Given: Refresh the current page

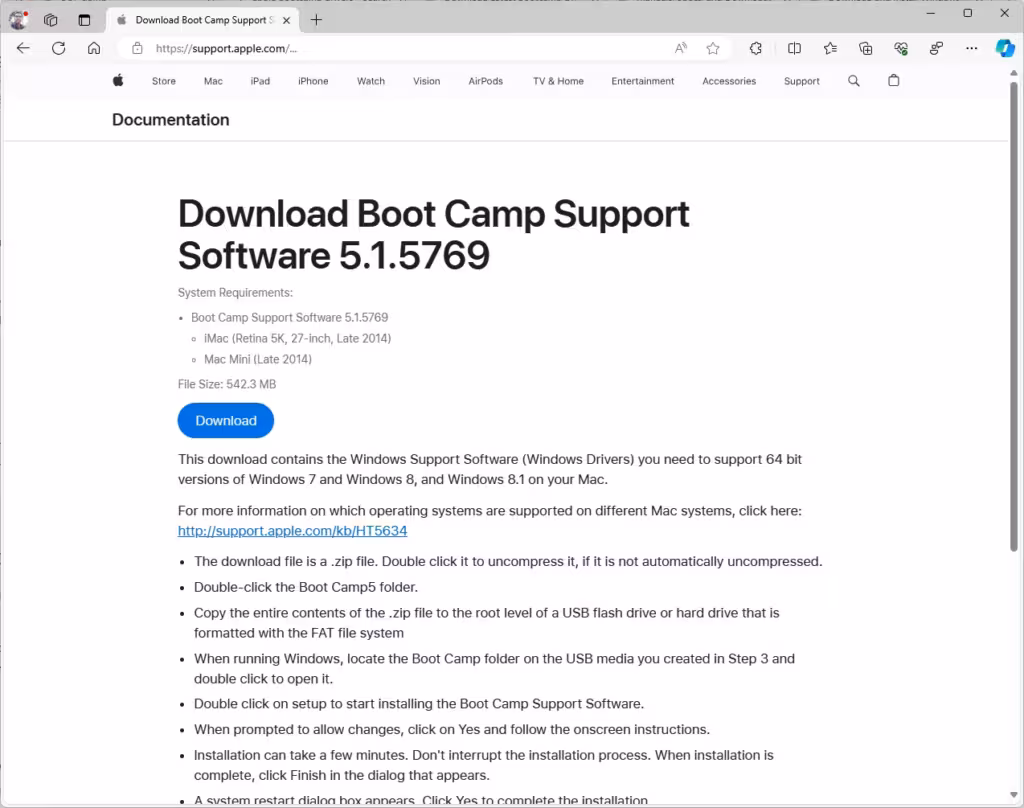Looking at the screenshot, I should pos(59,48).
